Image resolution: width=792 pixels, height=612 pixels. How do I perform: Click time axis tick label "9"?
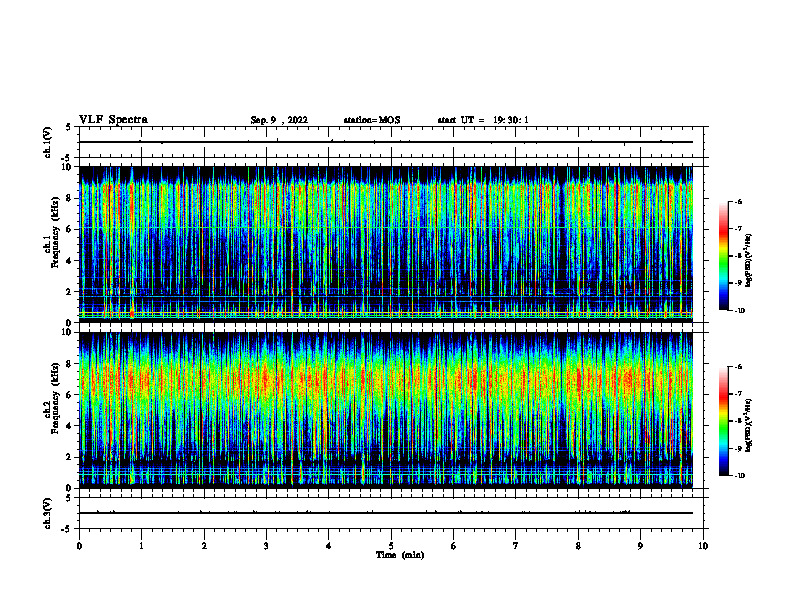(x=640, y=546)
